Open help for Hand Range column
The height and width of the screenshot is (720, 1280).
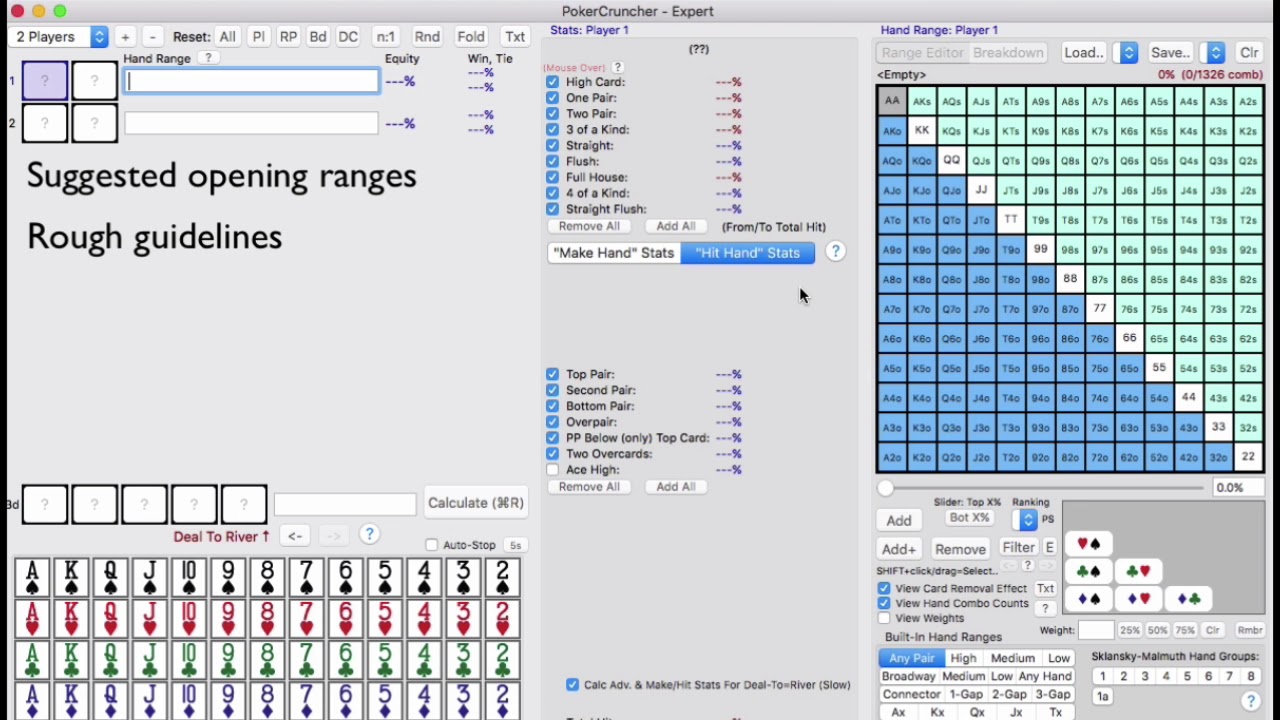pos(208,59)
